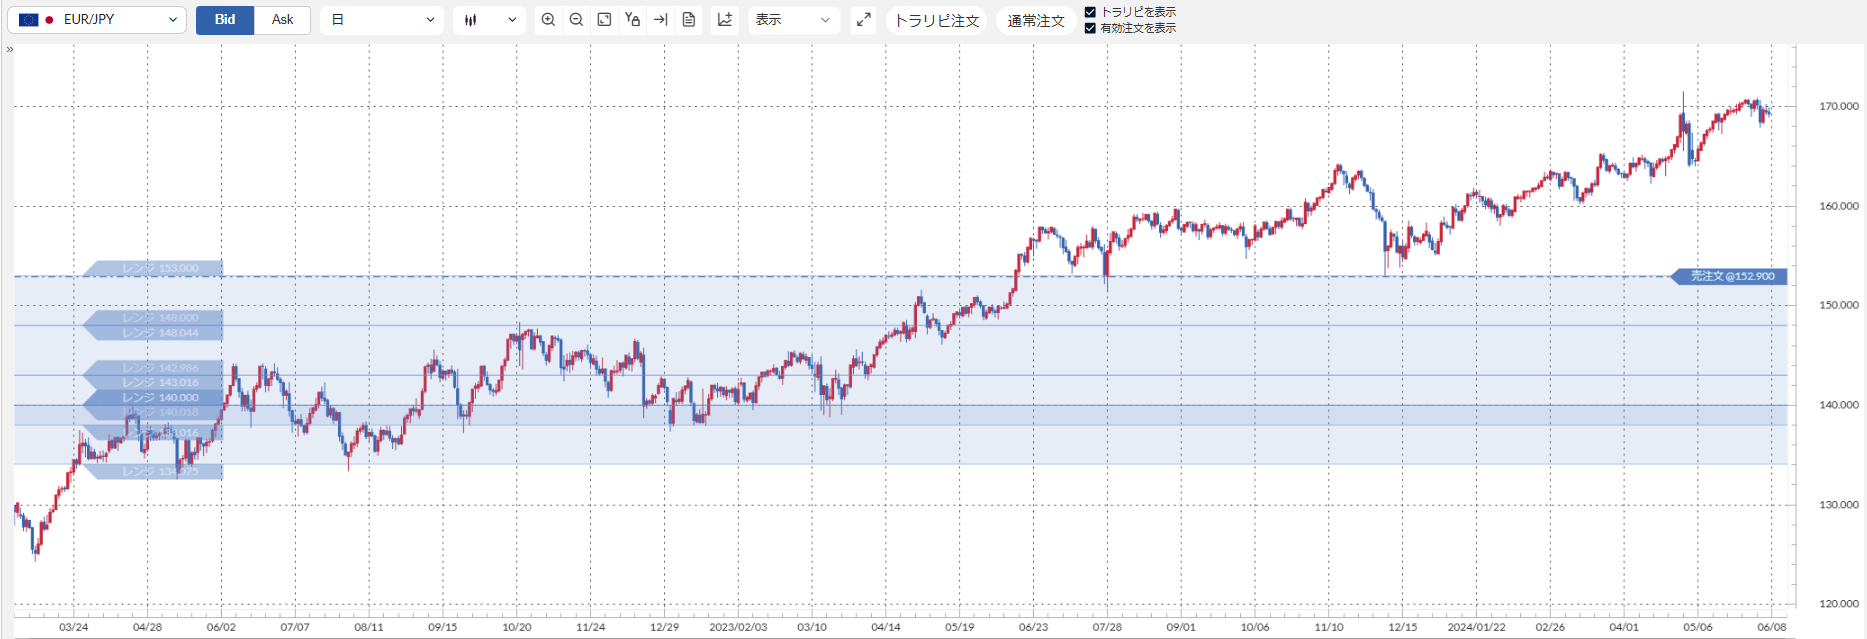Open the EUR/JPY currency pair dropdown
The image size is (1867, 639).
pos(97,20)
